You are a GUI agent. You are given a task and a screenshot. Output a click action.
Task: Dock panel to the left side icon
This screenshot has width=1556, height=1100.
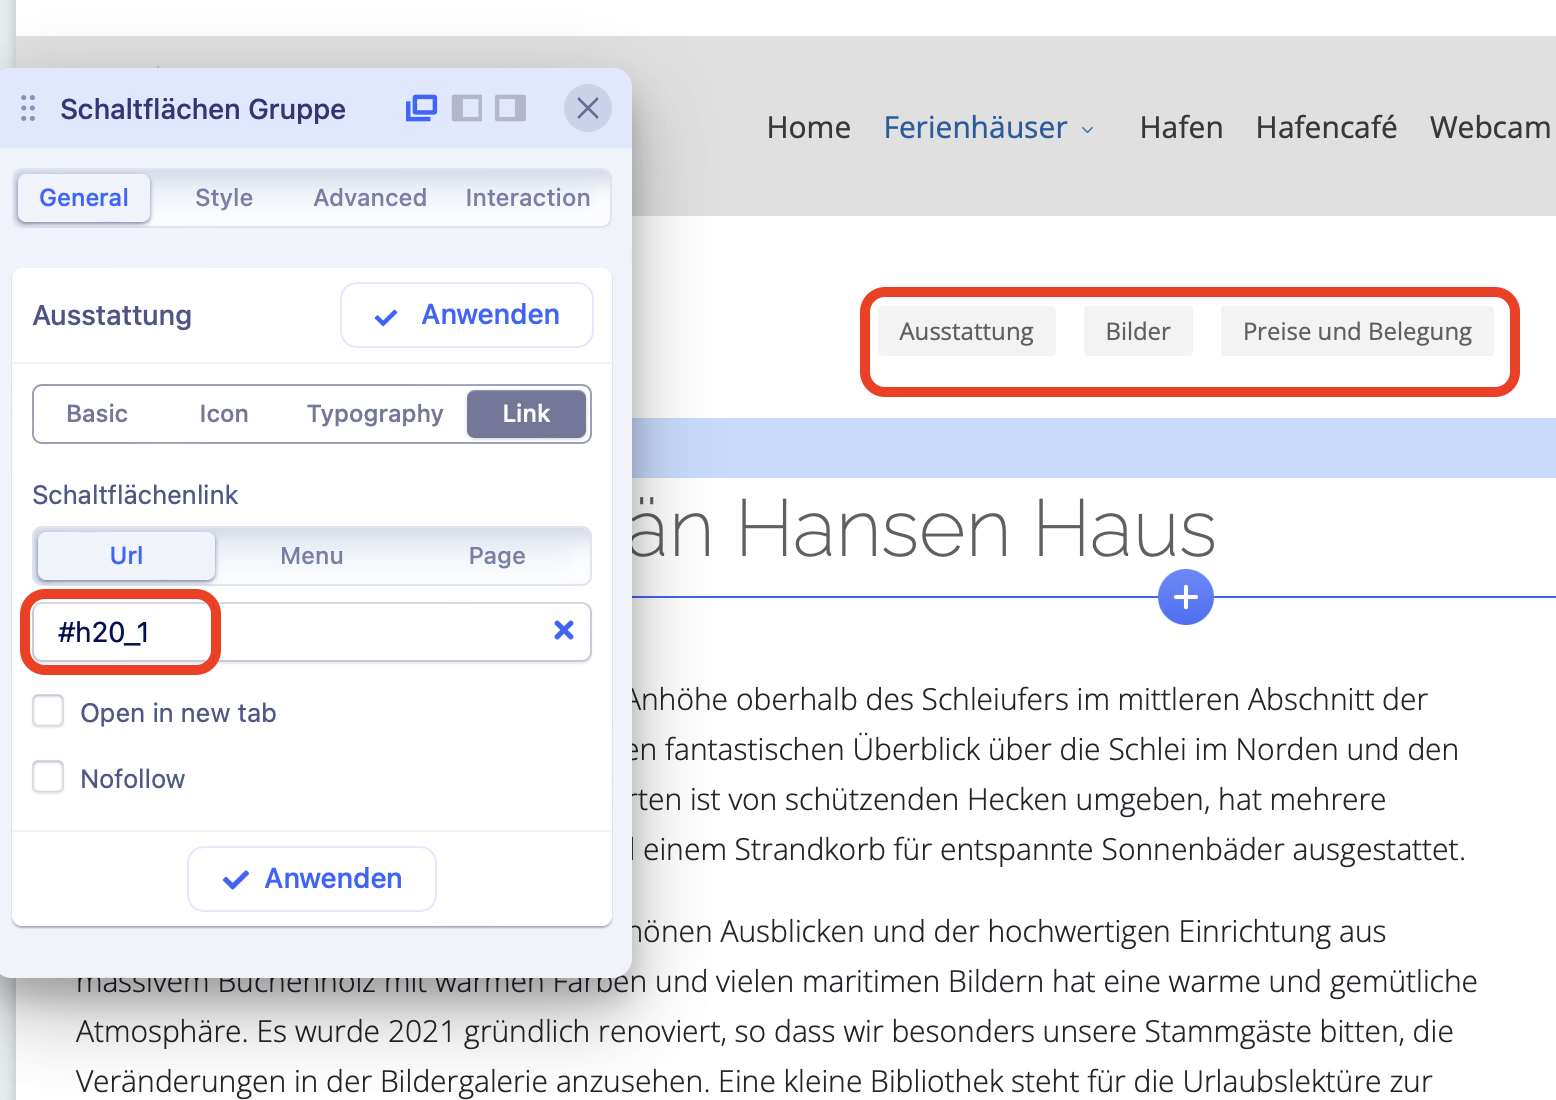467,108
